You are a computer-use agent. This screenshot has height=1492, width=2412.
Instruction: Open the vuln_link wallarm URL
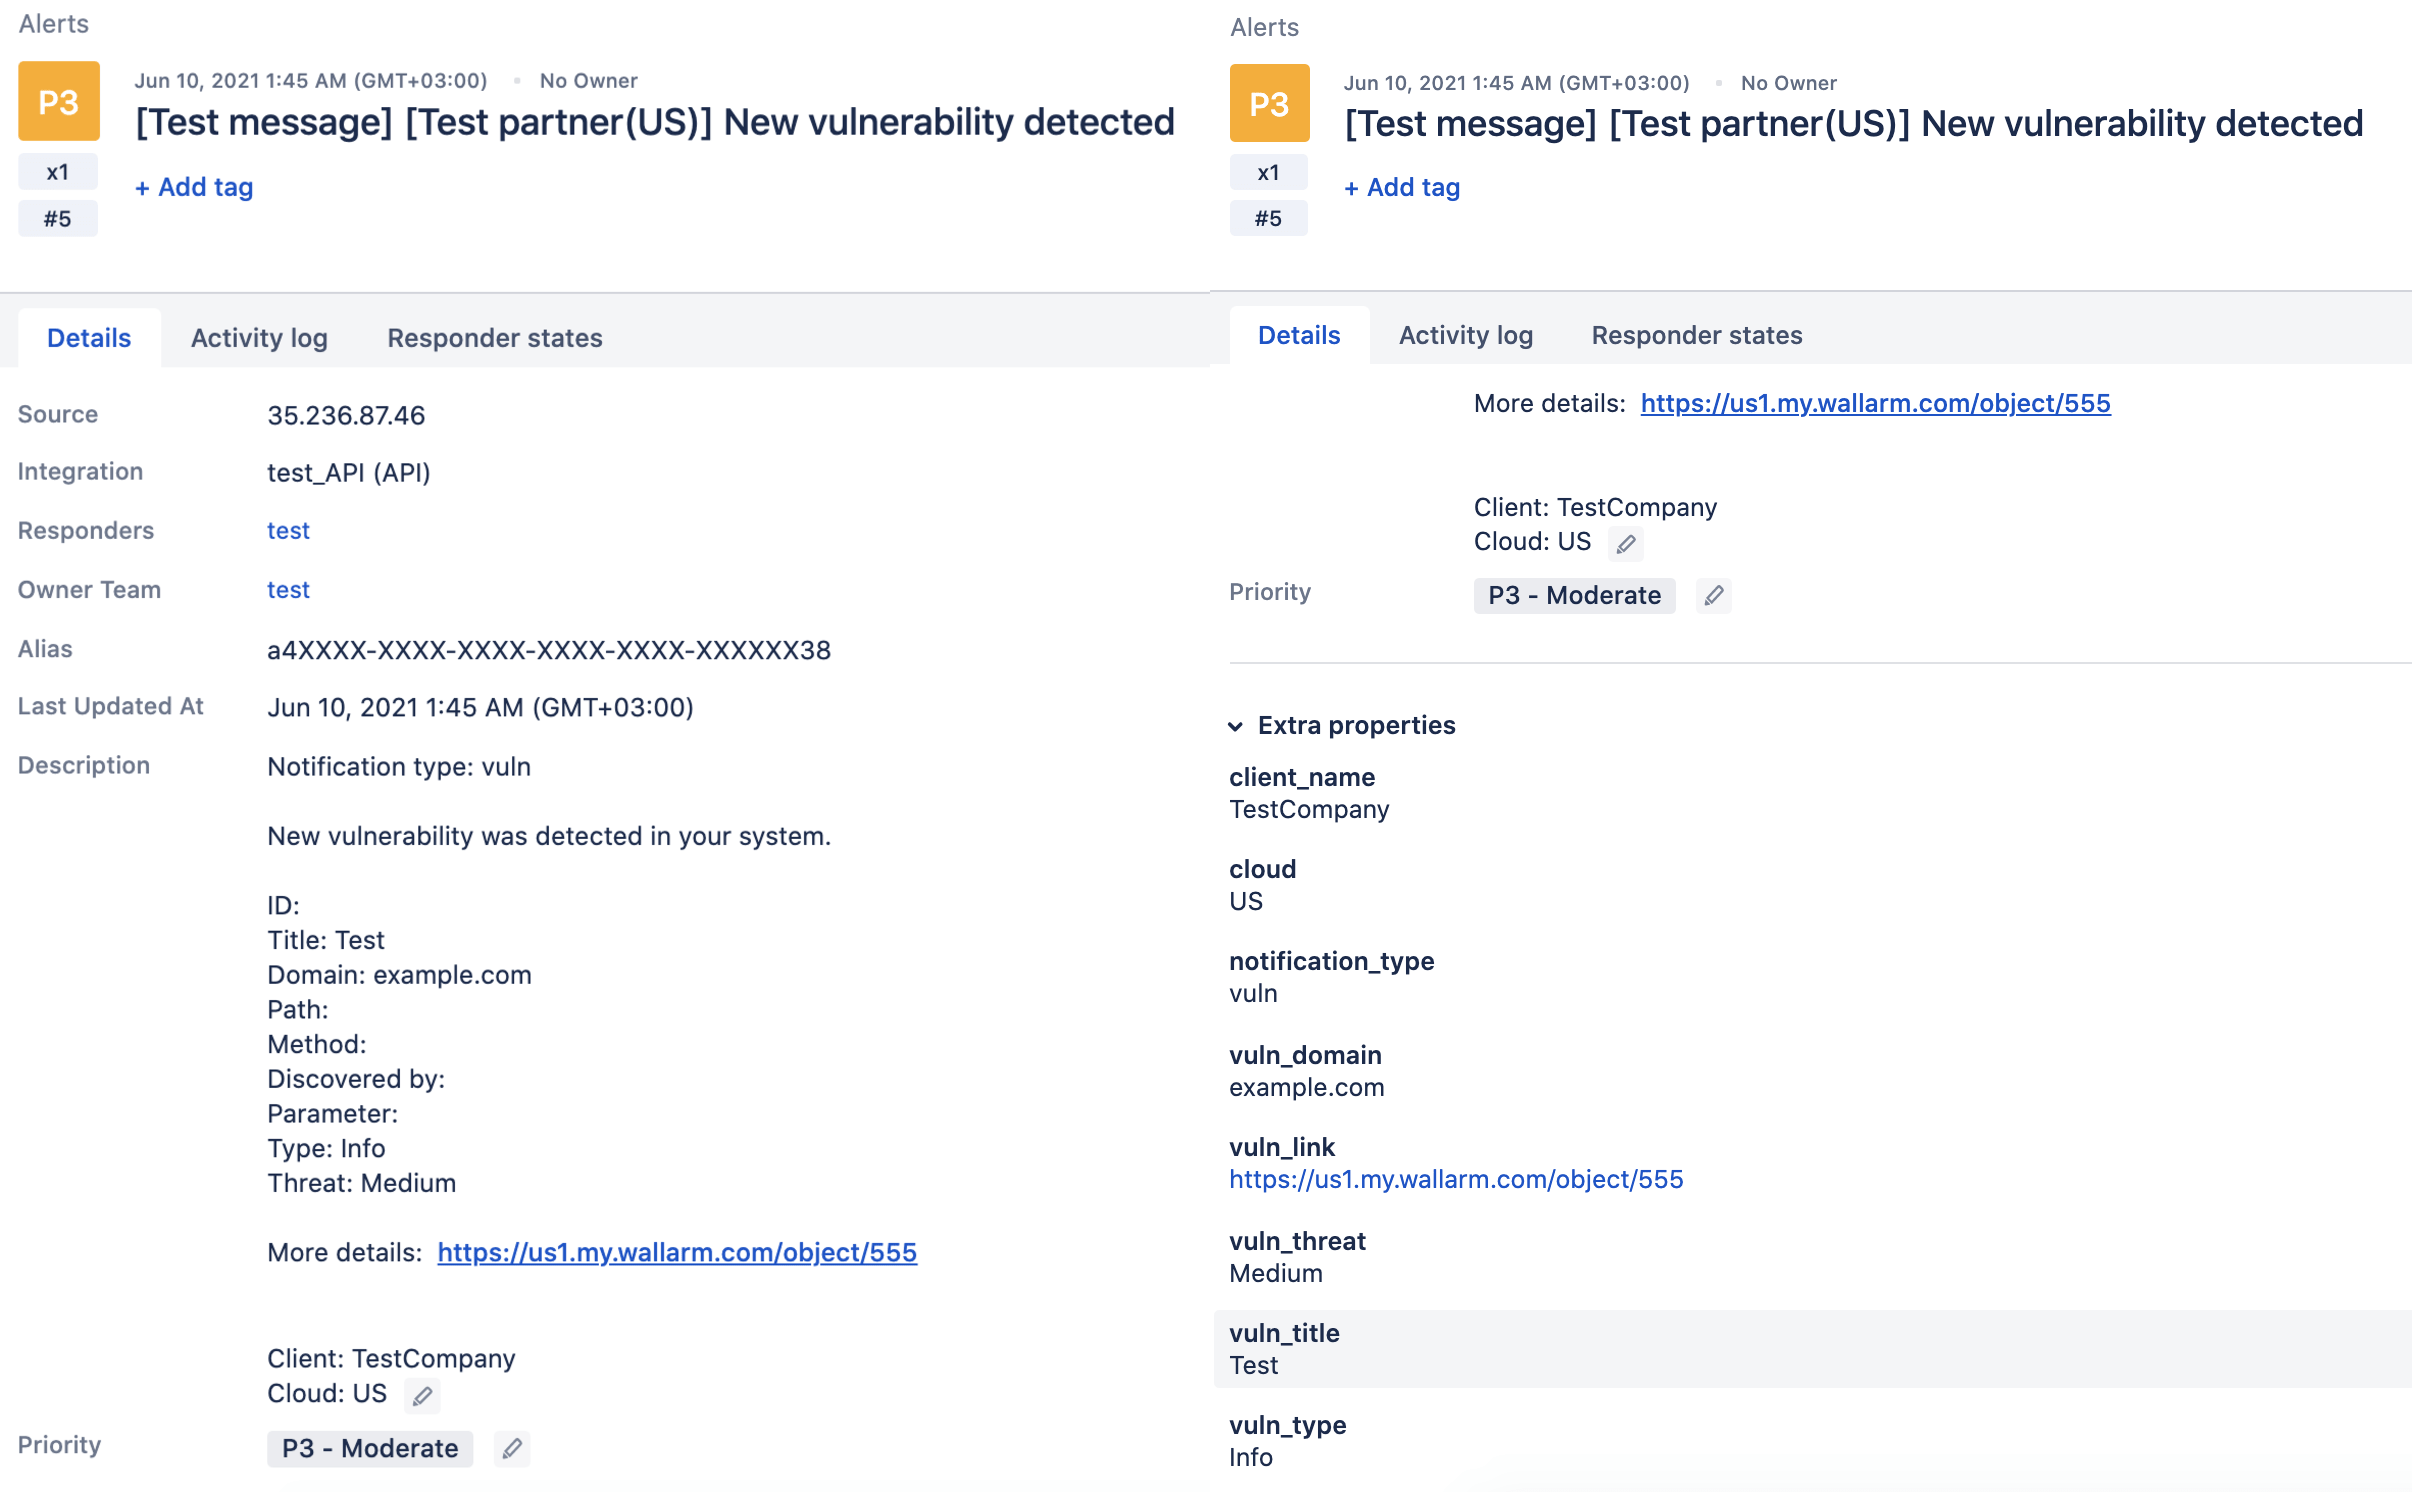[x=1456, y=1179]
